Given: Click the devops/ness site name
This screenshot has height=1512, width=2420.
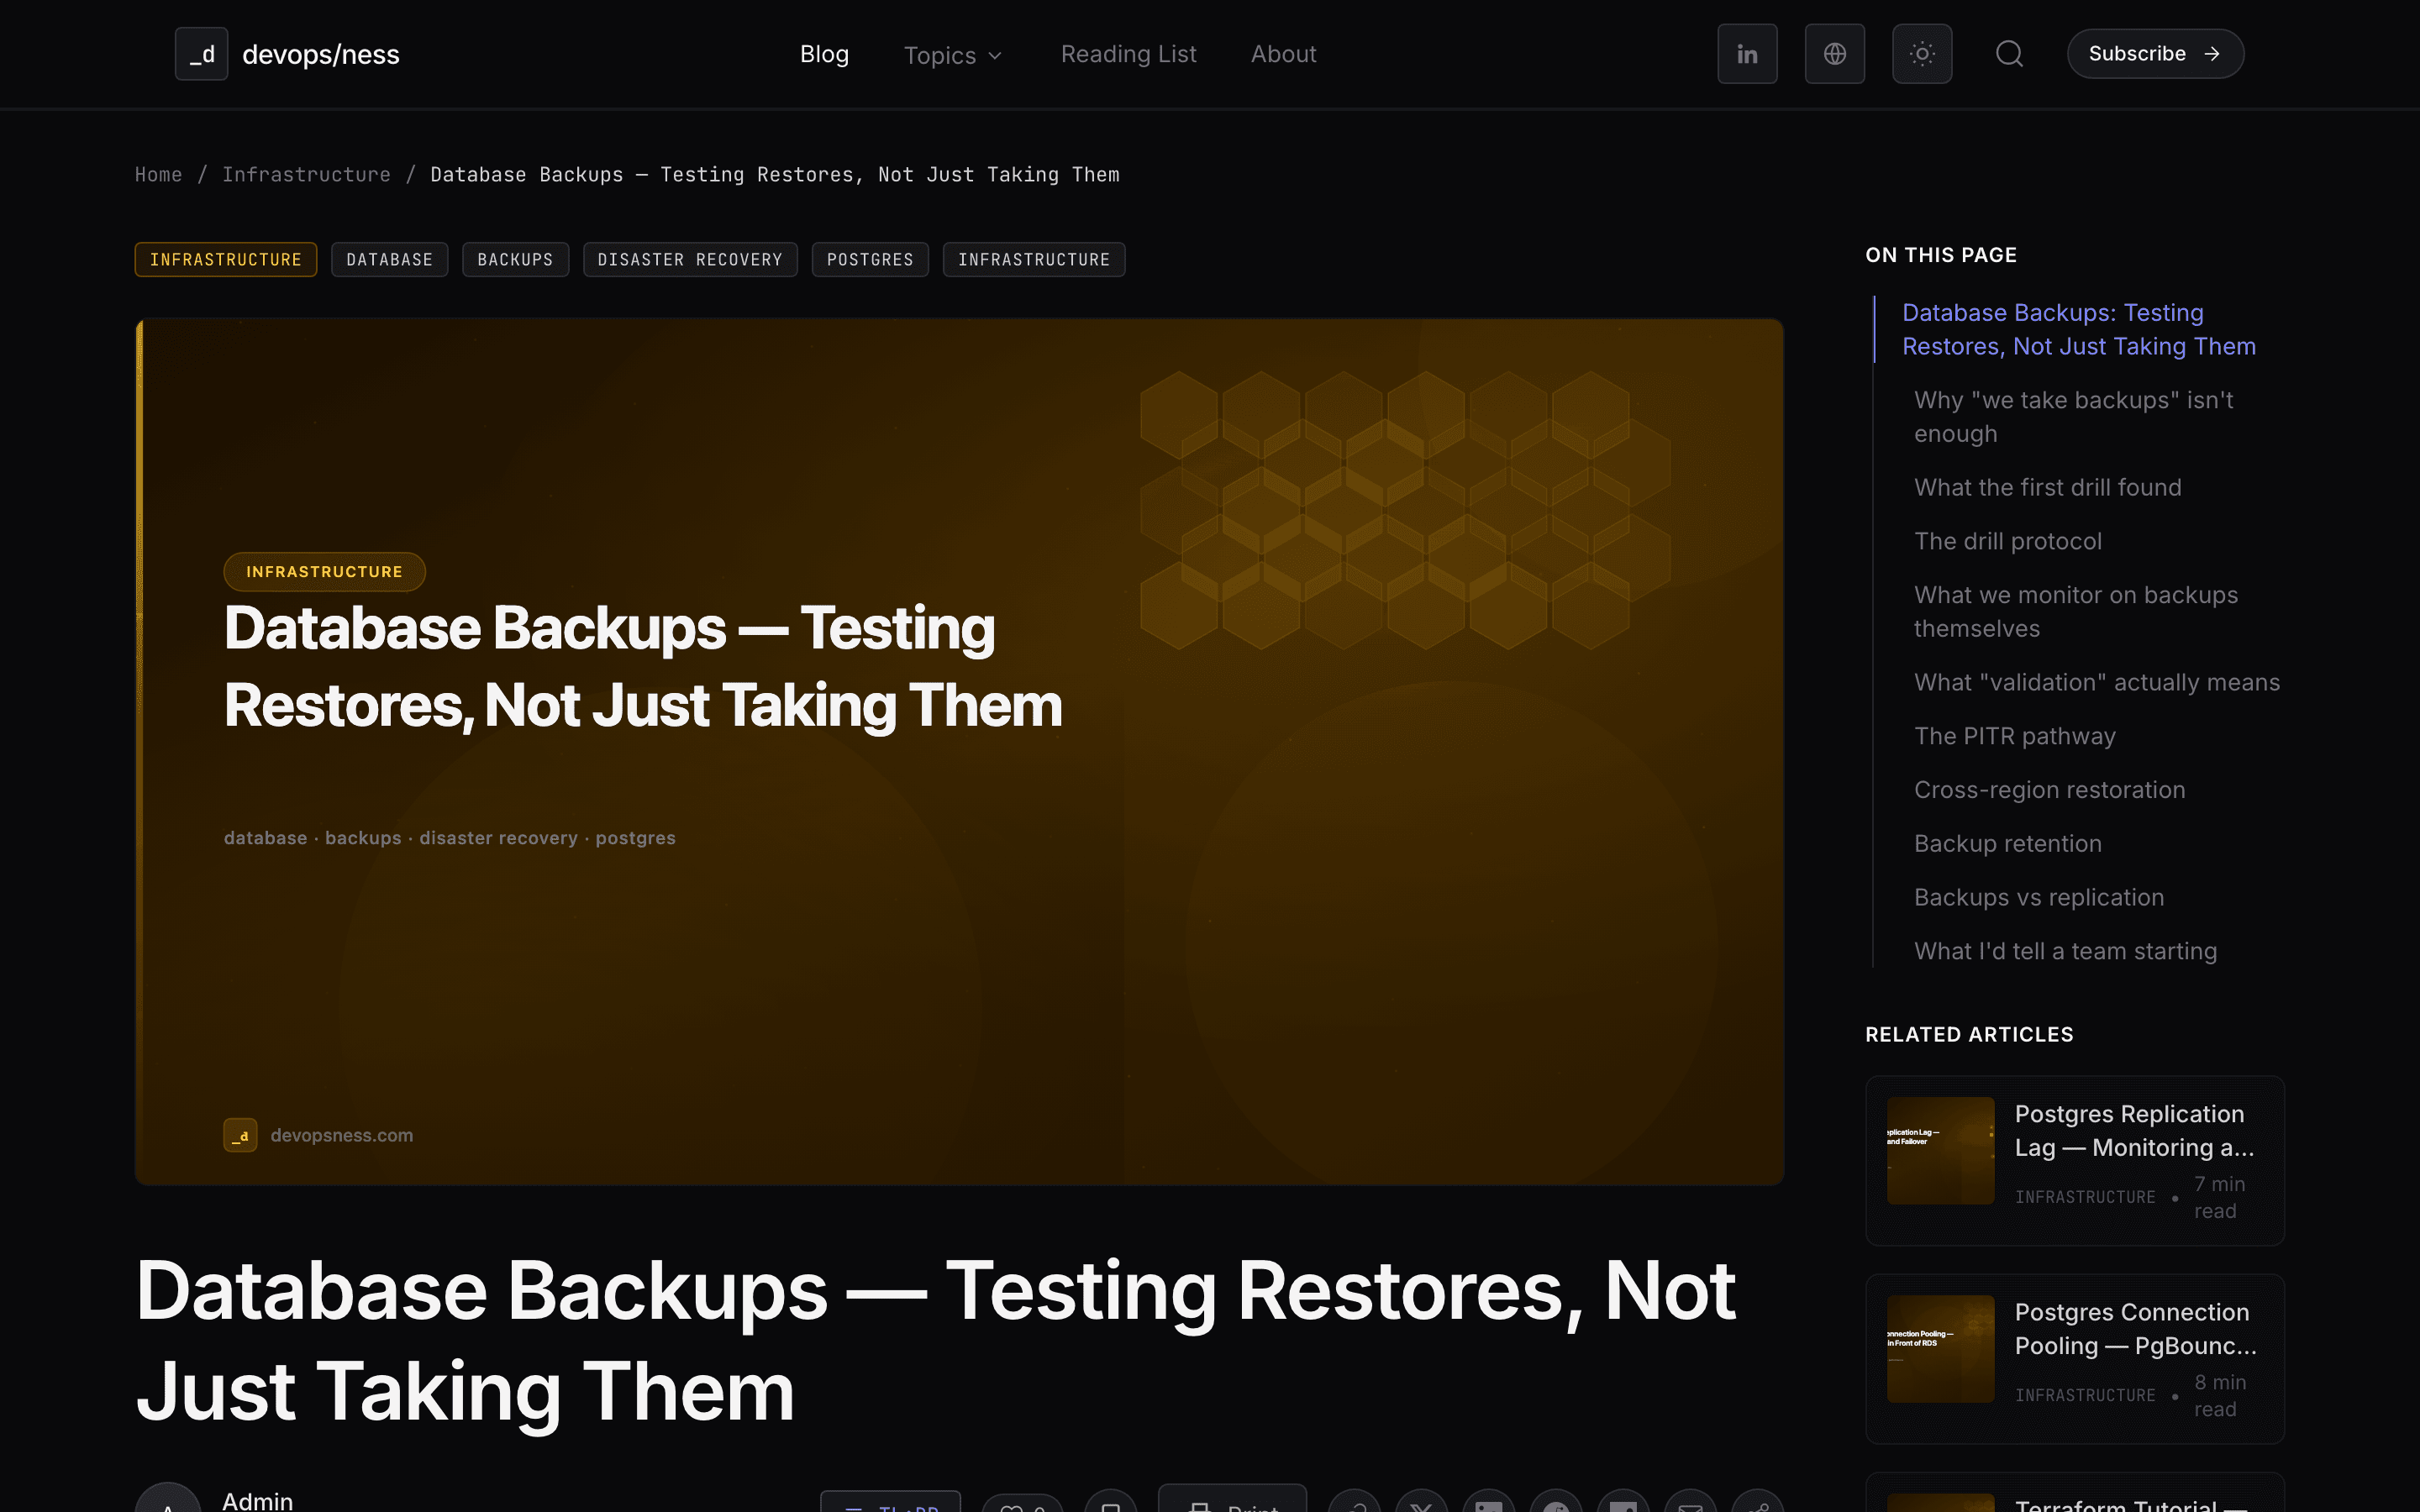Looking at the screenshot, I should [x=321, y=54].
